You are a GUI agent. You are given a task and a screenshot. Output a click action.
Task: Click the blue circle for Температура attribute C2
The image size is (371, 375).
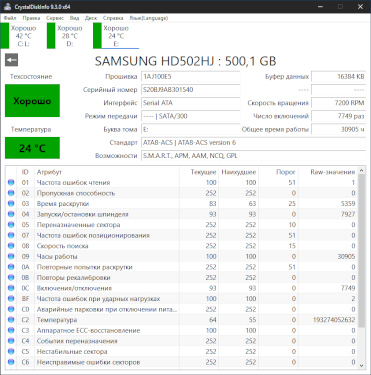[11, 320]
